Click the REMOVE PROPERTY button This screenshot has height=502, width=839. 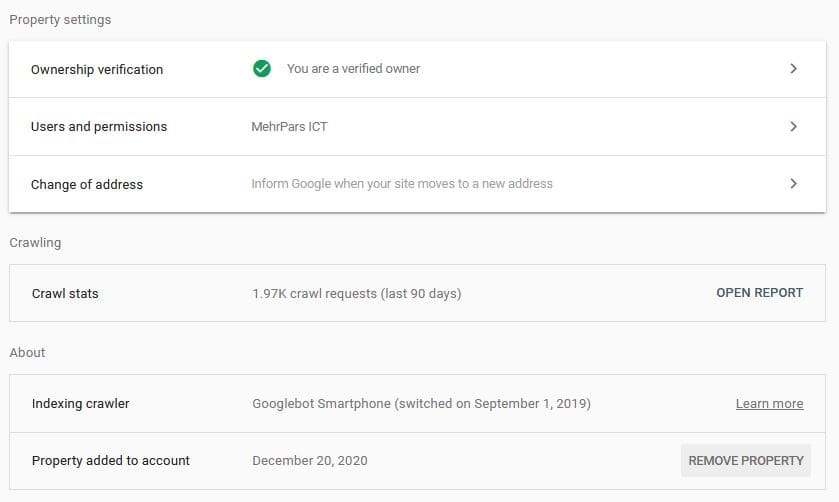tap(746, 461)
